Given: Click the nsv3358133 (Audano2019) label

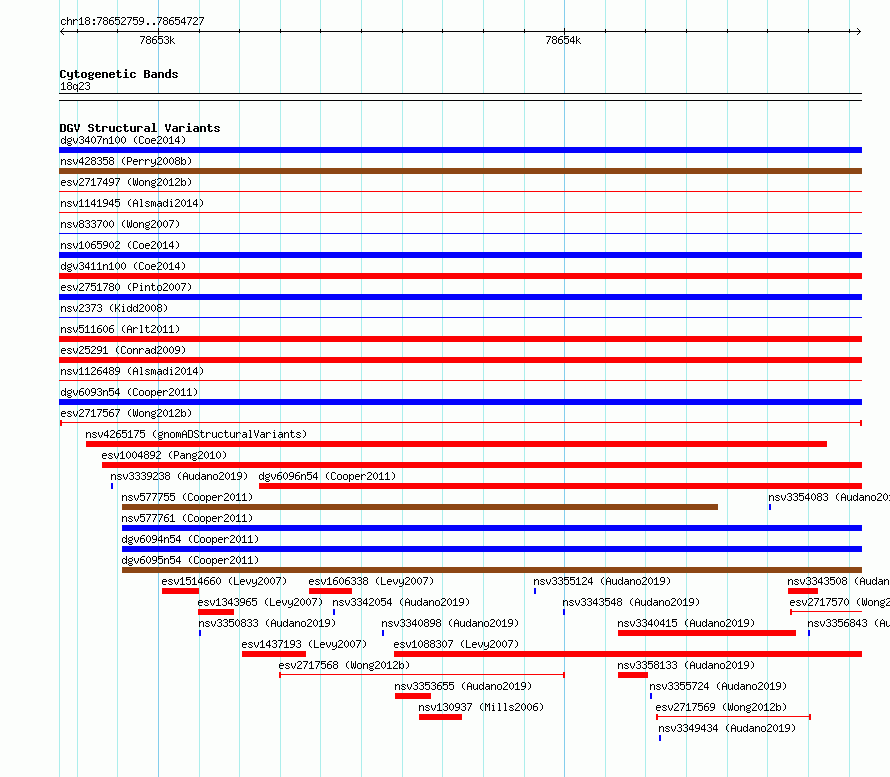Looking at the screenshot, I should point(686,665).
